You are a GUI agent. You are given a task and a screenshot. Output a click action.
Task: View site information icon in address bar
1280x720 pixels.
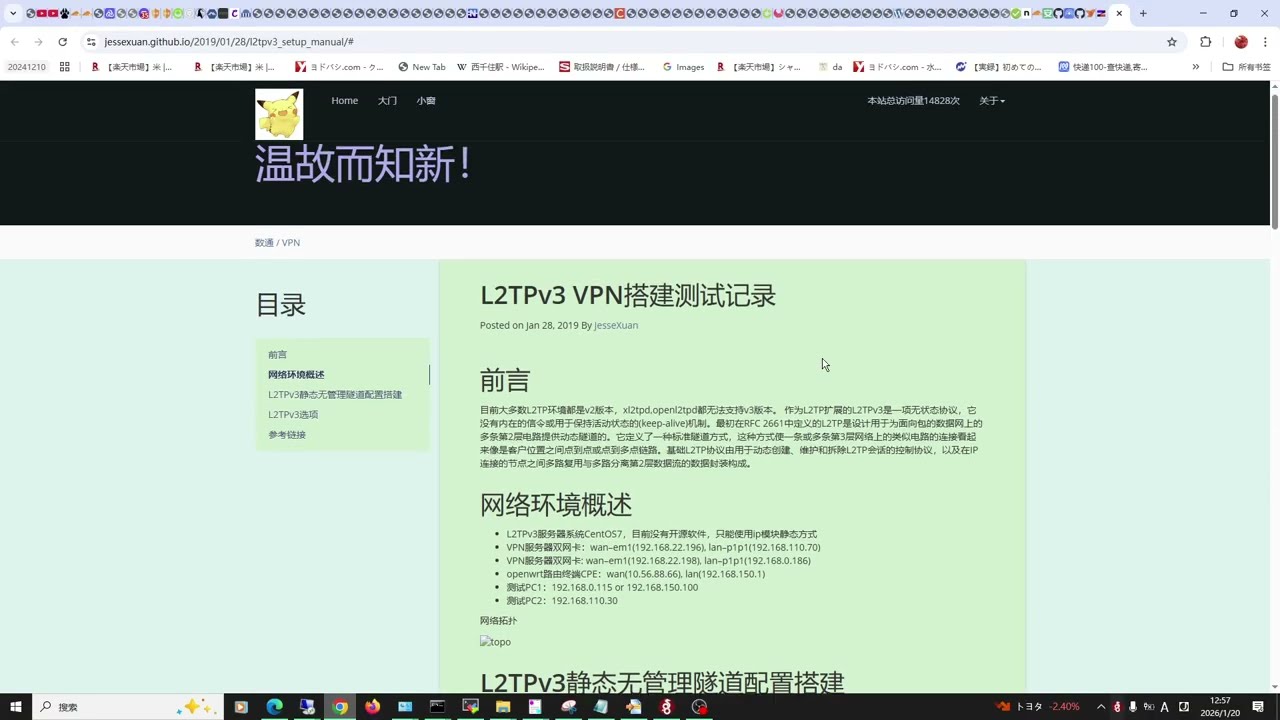91,42
